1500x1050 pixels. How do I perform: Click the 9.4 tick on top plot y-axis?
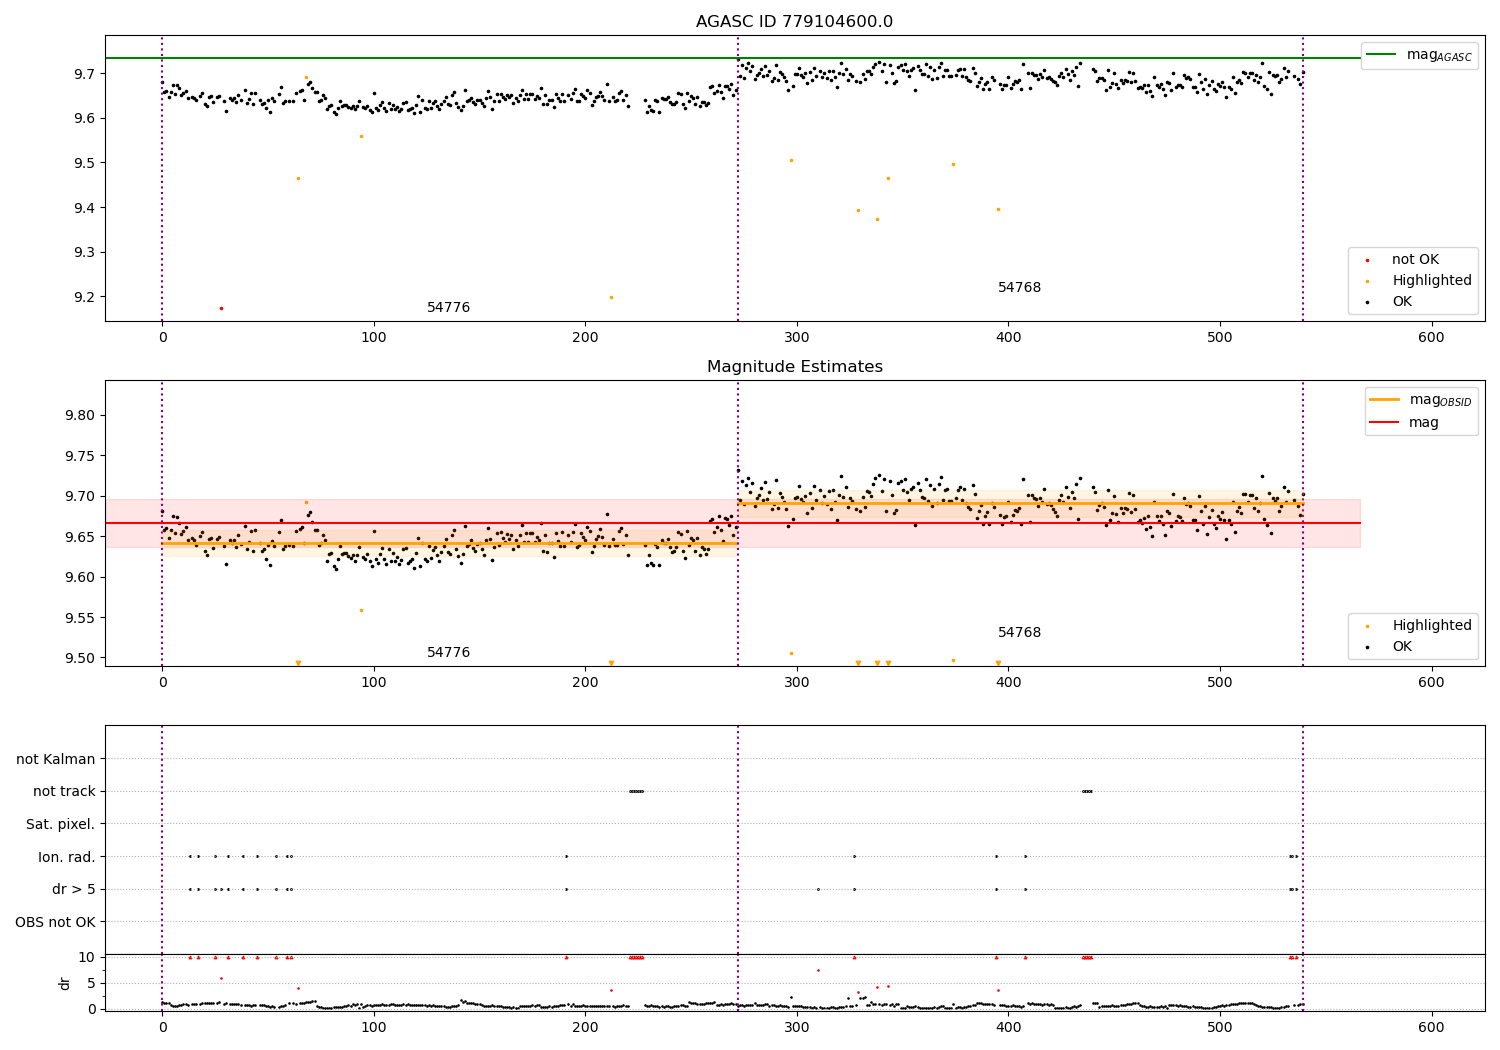(x=84, y=208)
